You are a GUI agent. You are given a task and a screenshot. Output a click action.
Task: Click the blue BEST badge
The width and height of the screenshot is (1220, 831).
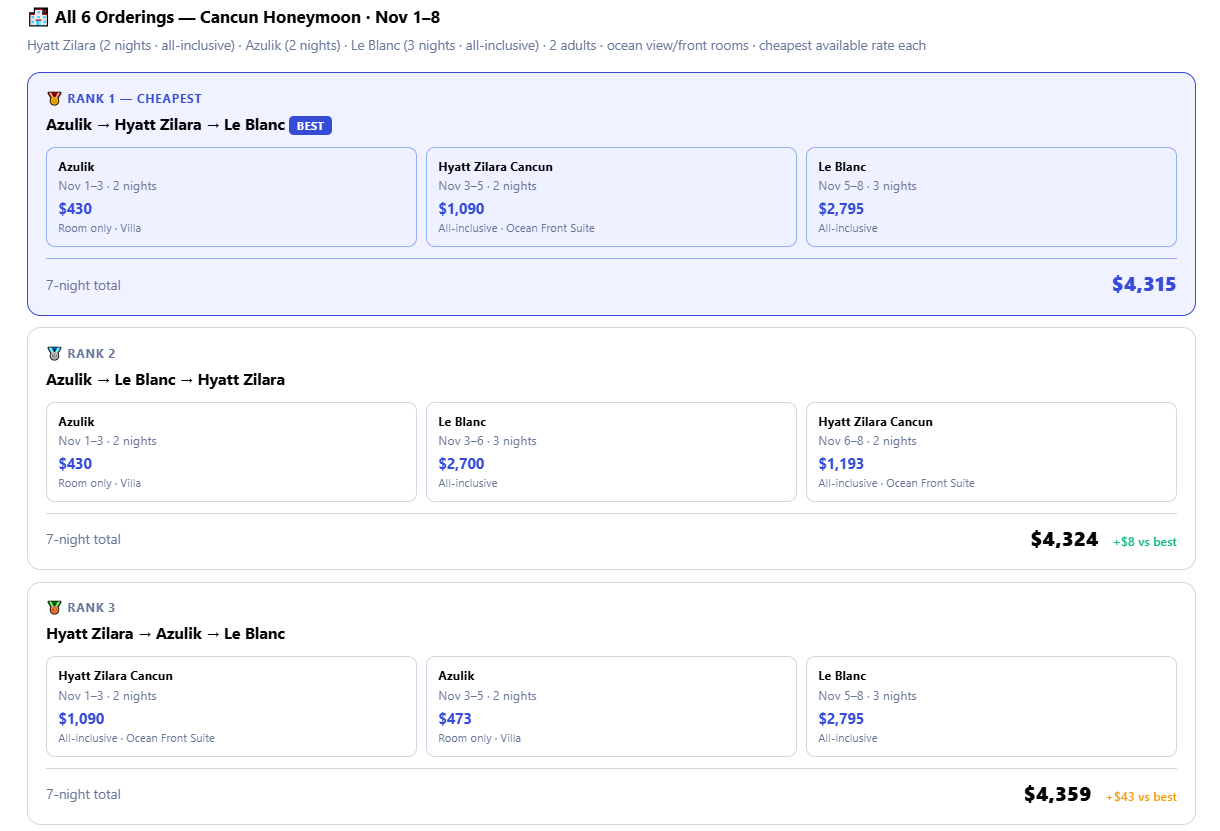click(310, 126)
